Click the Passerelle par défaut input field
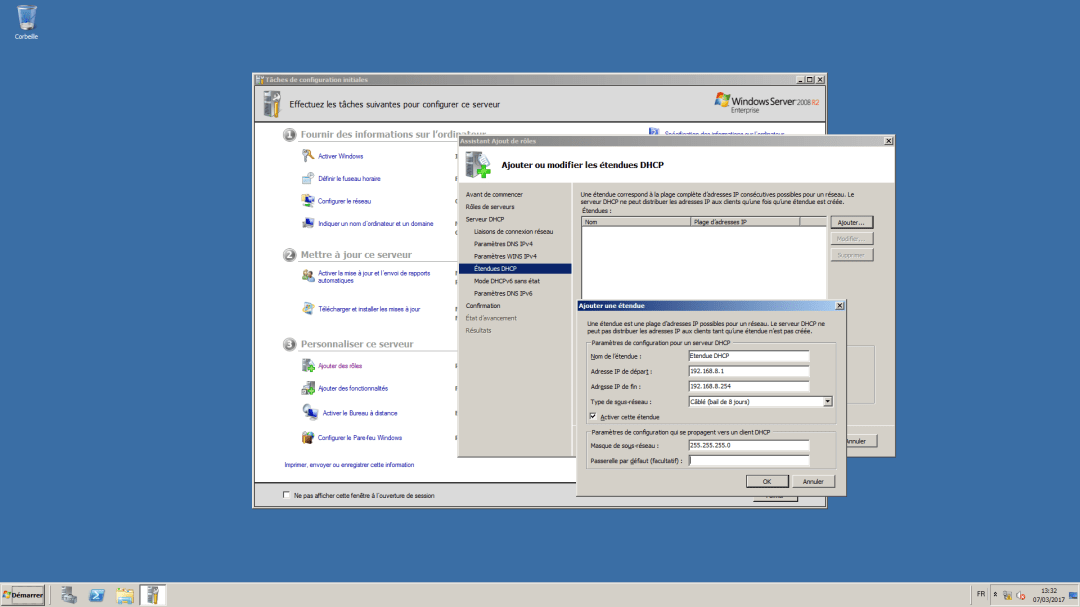 coord(751,460)
